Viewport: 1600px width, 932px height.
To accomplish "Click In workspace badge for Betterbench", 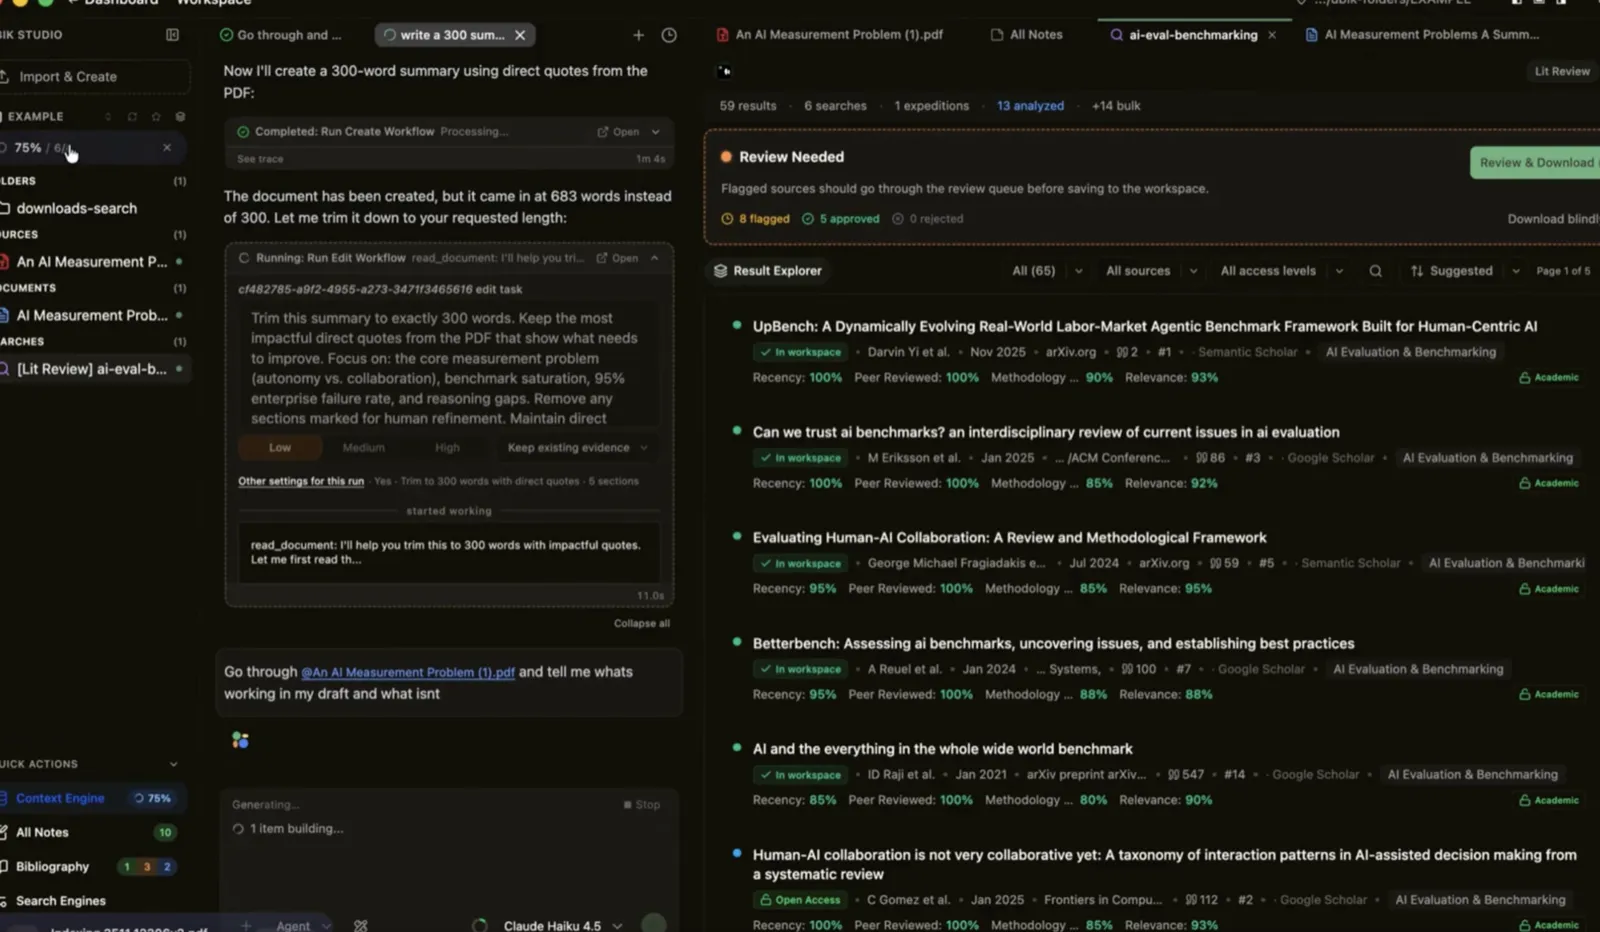I will [801, 669].
